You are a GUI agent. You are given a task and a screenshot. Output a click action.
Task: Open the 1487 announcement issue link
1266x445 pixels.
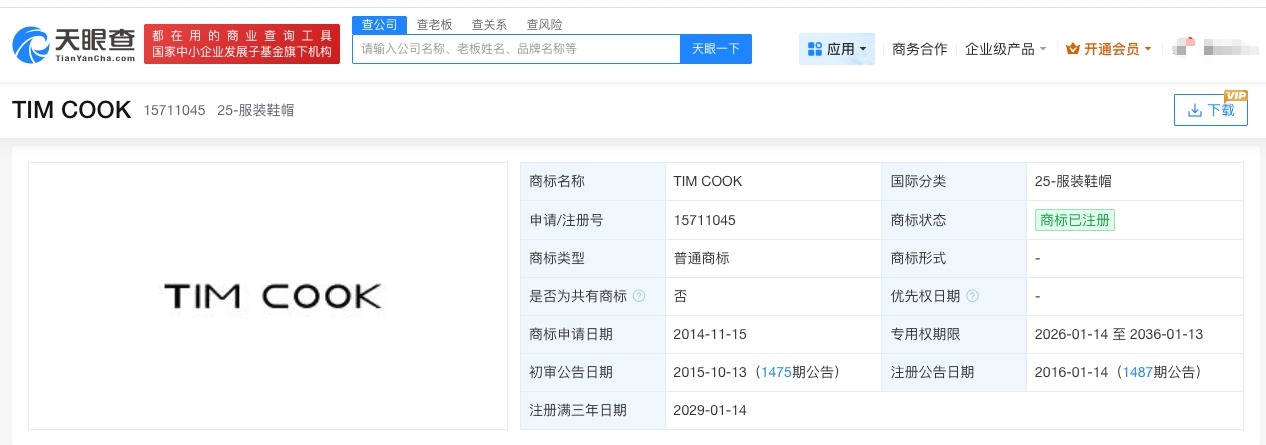tap(1139, 372)
